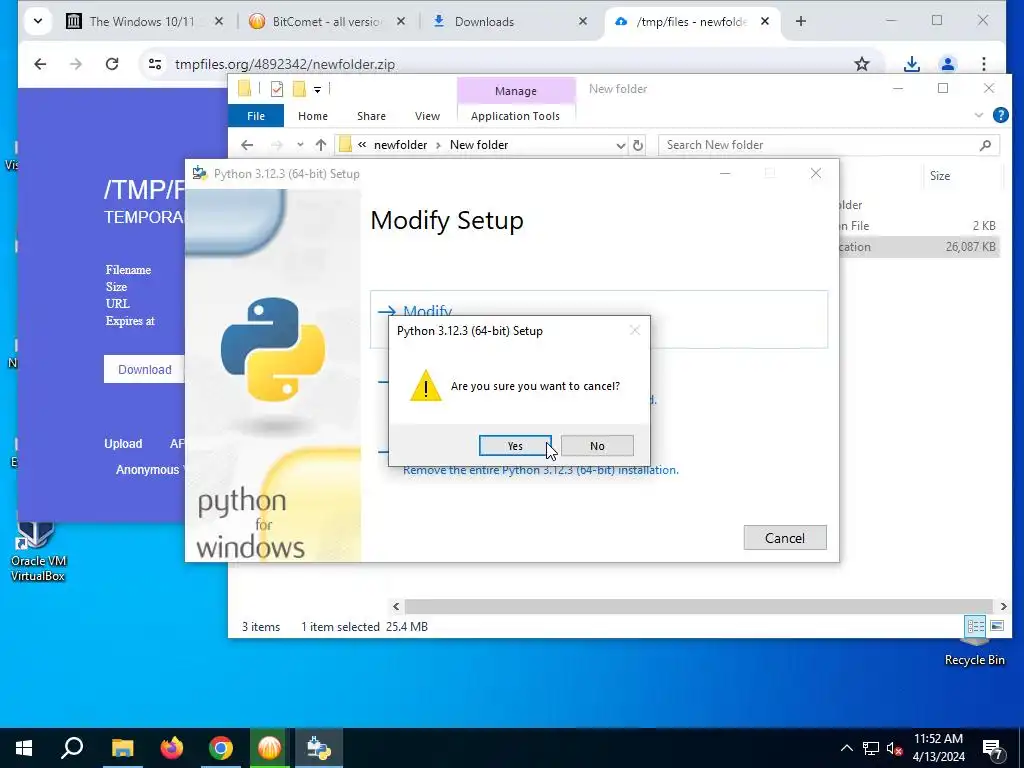The height and width of the screenshot is (768, 1024).
Task: Click the network tray icon
Action: coord(871,748)
